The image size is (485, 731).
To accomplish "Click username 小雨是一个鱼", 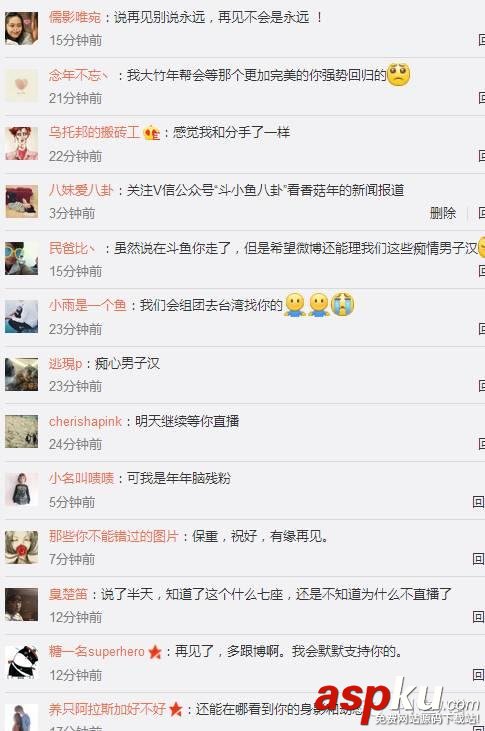I will click(88, 305).
